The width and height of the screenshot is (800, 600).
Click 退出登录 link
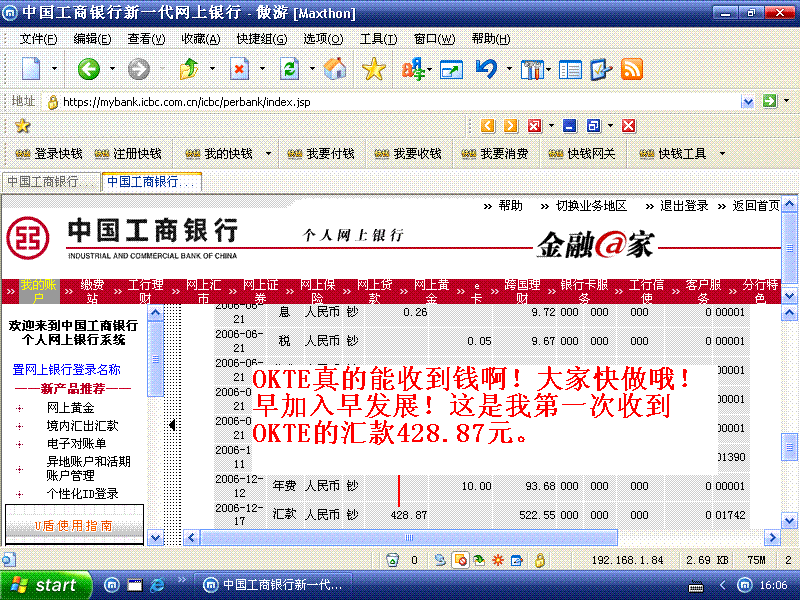[x=684, y=206]
